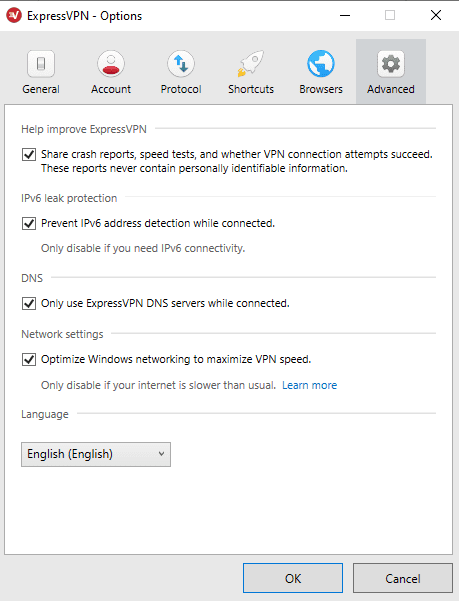Click the 'DNS' section heading
This screenshot has height=601, width=459.
click(x=32, y=278)
